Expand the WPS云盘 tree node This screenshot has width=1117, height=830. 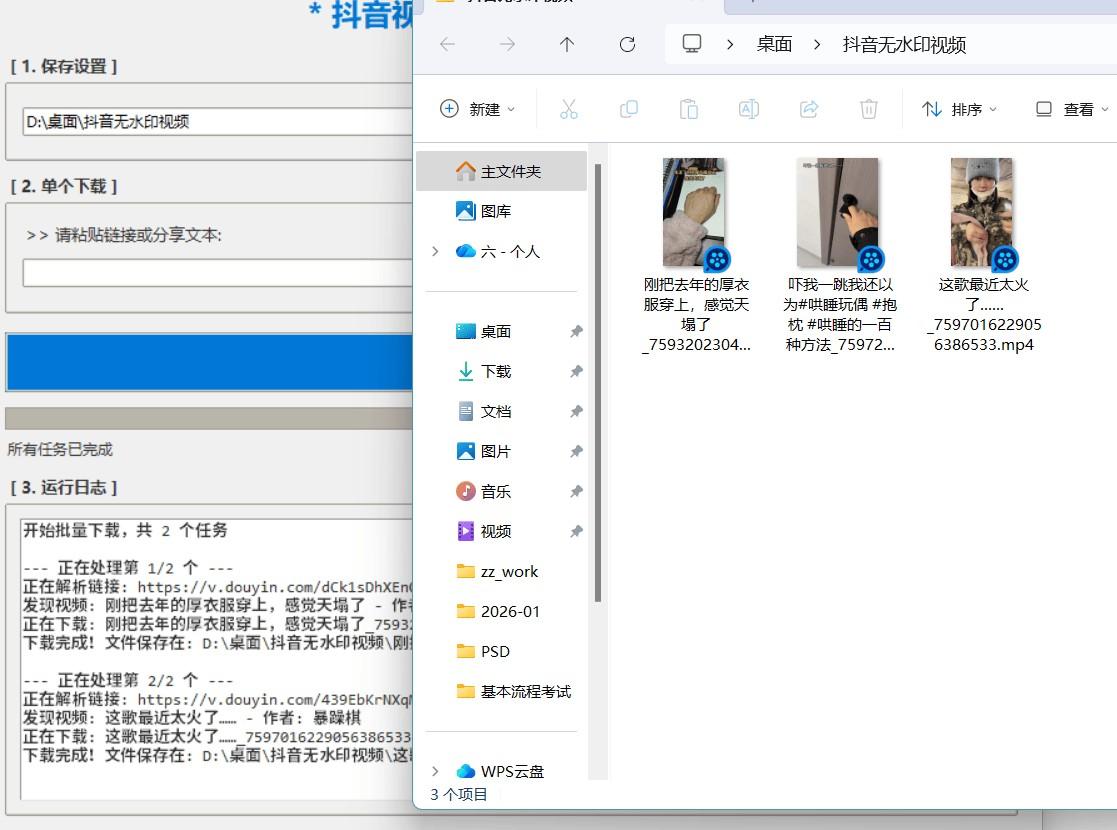435,771
